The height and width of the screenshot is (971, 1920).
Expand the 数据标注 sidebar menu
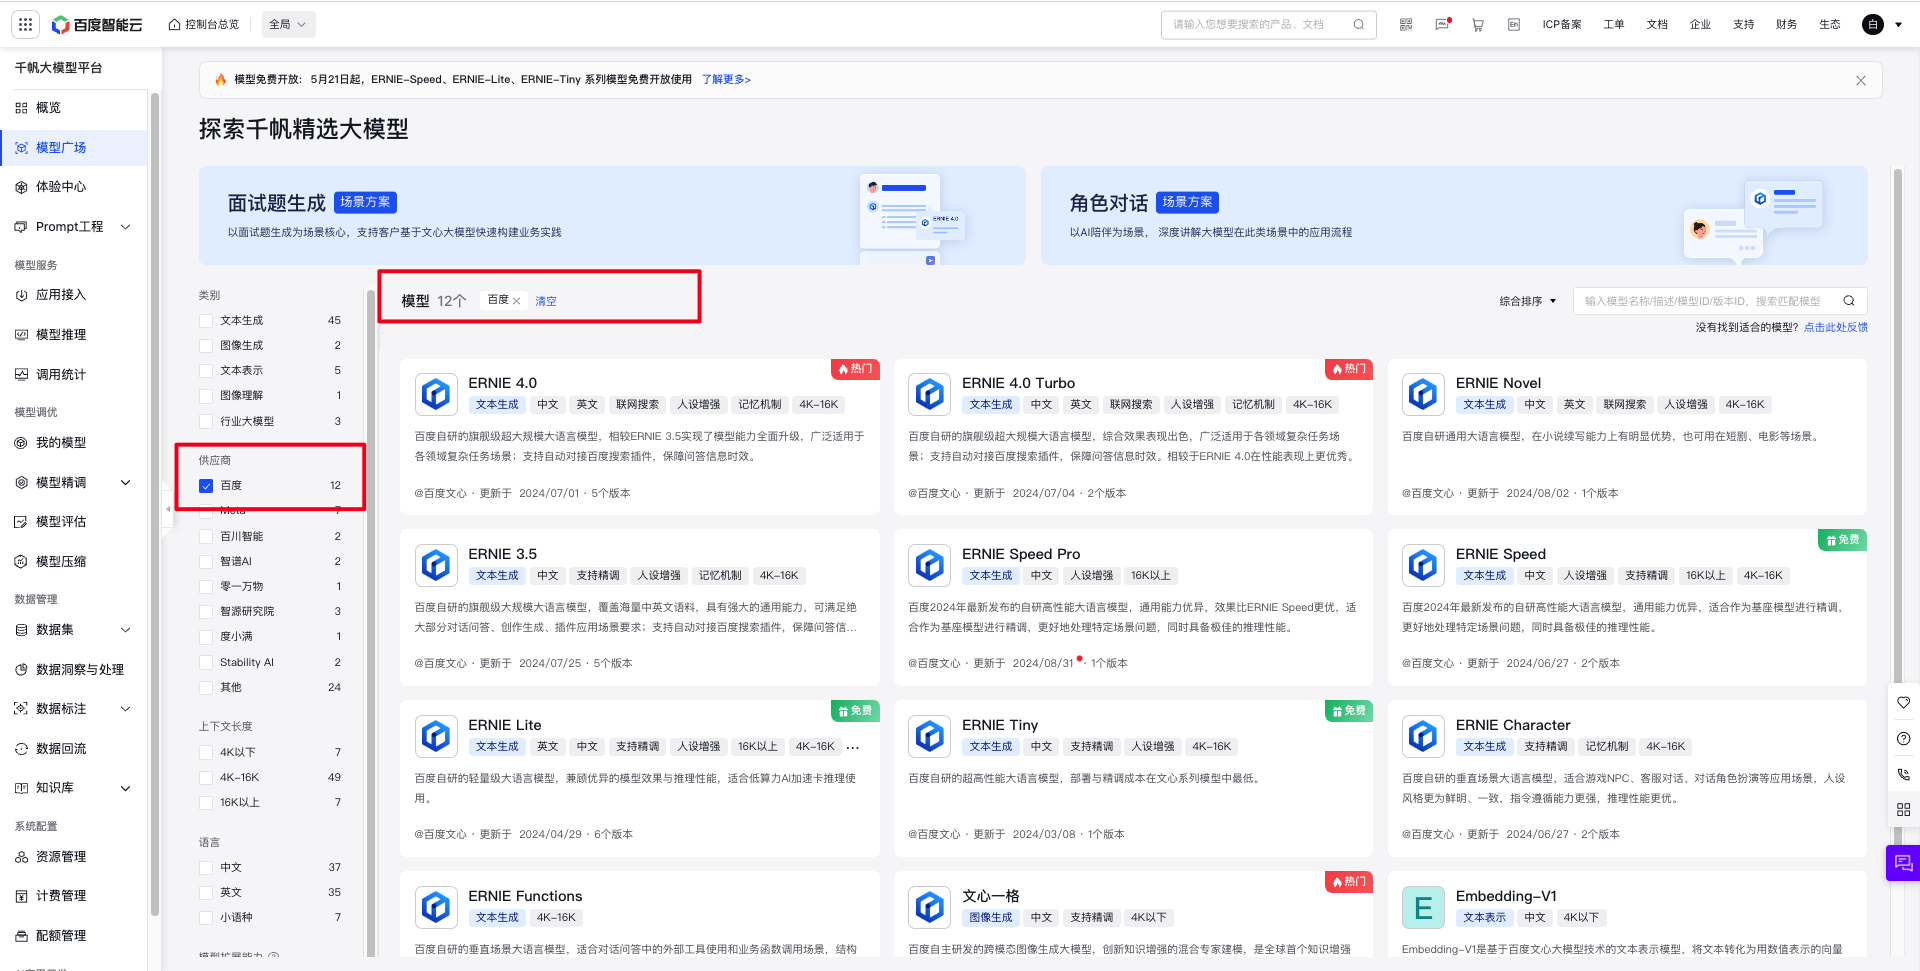coord(126,709)
